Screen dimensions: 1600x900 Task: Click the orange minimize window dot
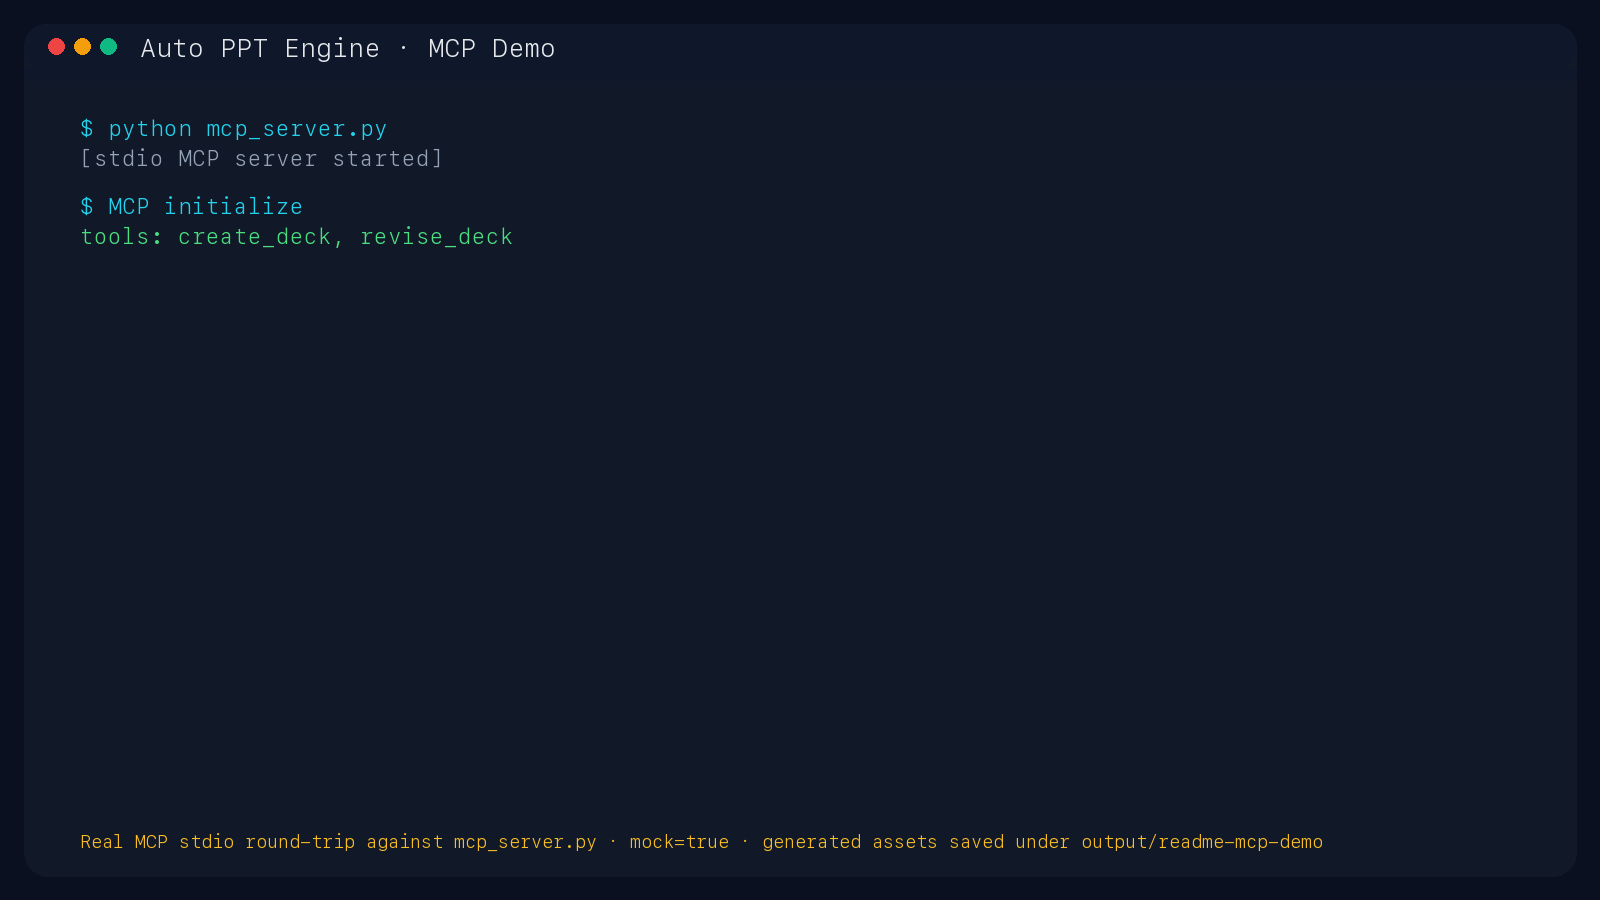(x=83, y=47)
